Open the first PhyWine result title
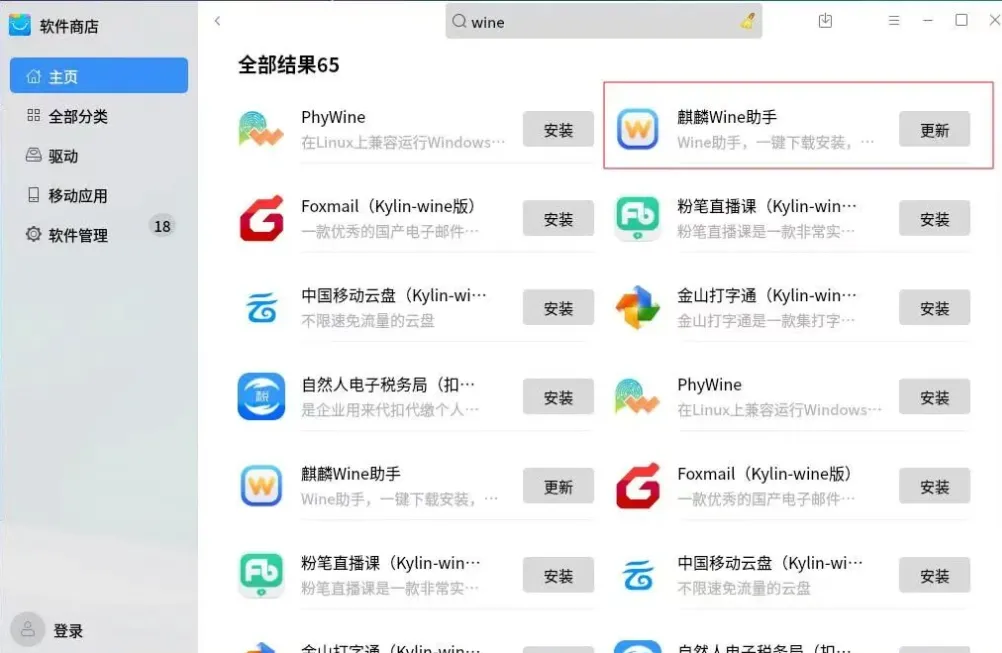This screenshot has height=653, width=1002. pos(333,117)
